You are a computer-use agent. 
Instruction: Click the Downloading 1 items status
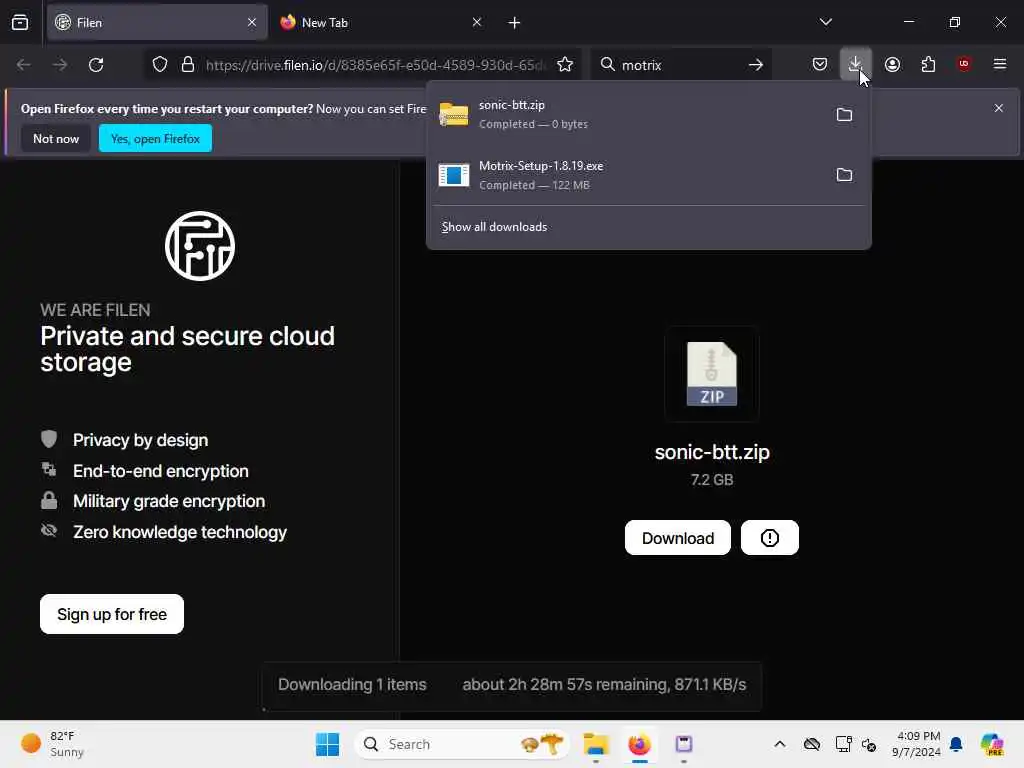point(352,684)
